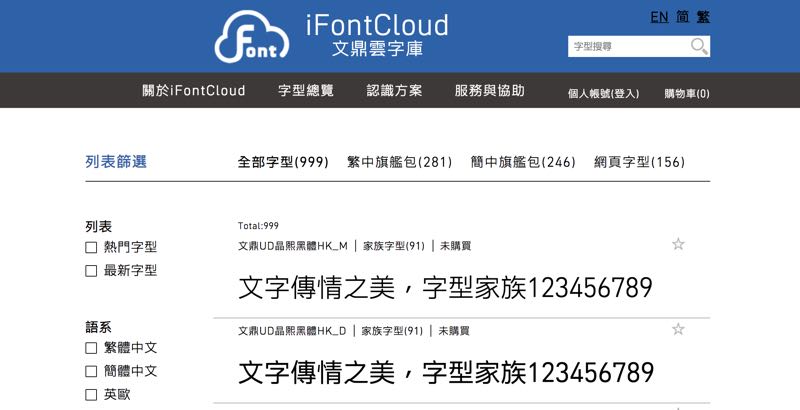This screenshot has height=410, width=800.
Task: Open 認識方案 menu
Action: [x=394, y=91]
